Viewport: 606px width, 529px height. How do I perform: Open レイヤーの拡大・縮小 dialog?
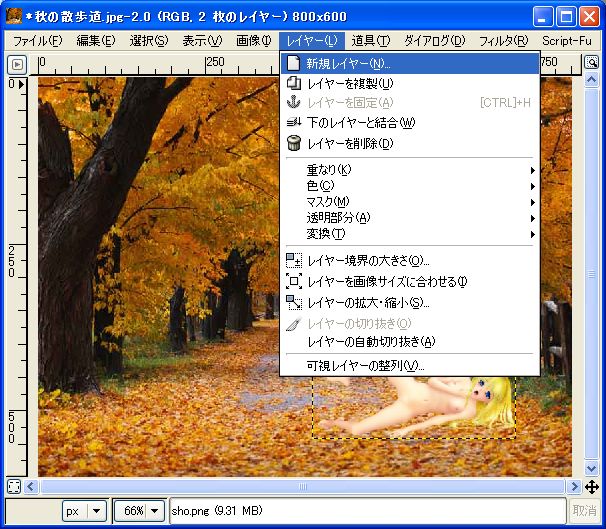(410, 303)
